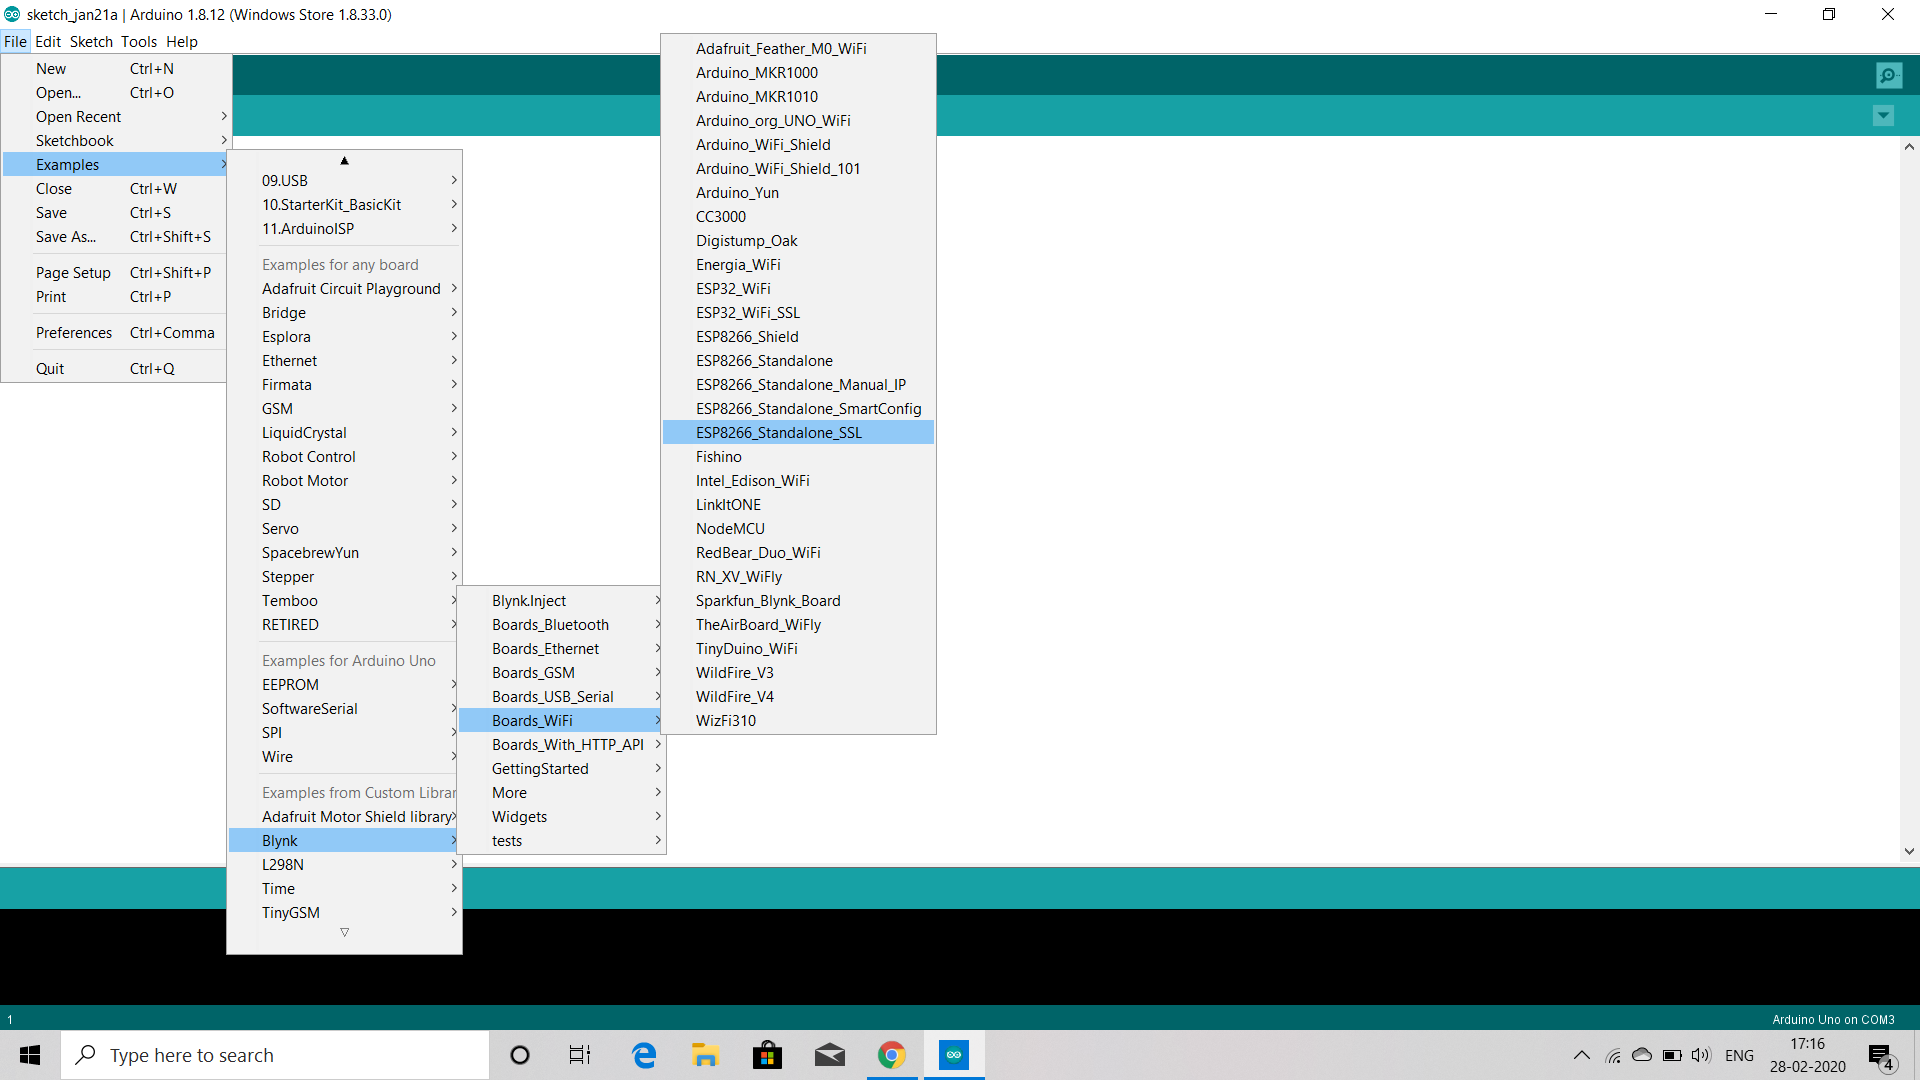Open the Serial Monitor magnifier icon
Image resolution: width=1920 pixels, height=1080 pixels.
(1888, 75)
